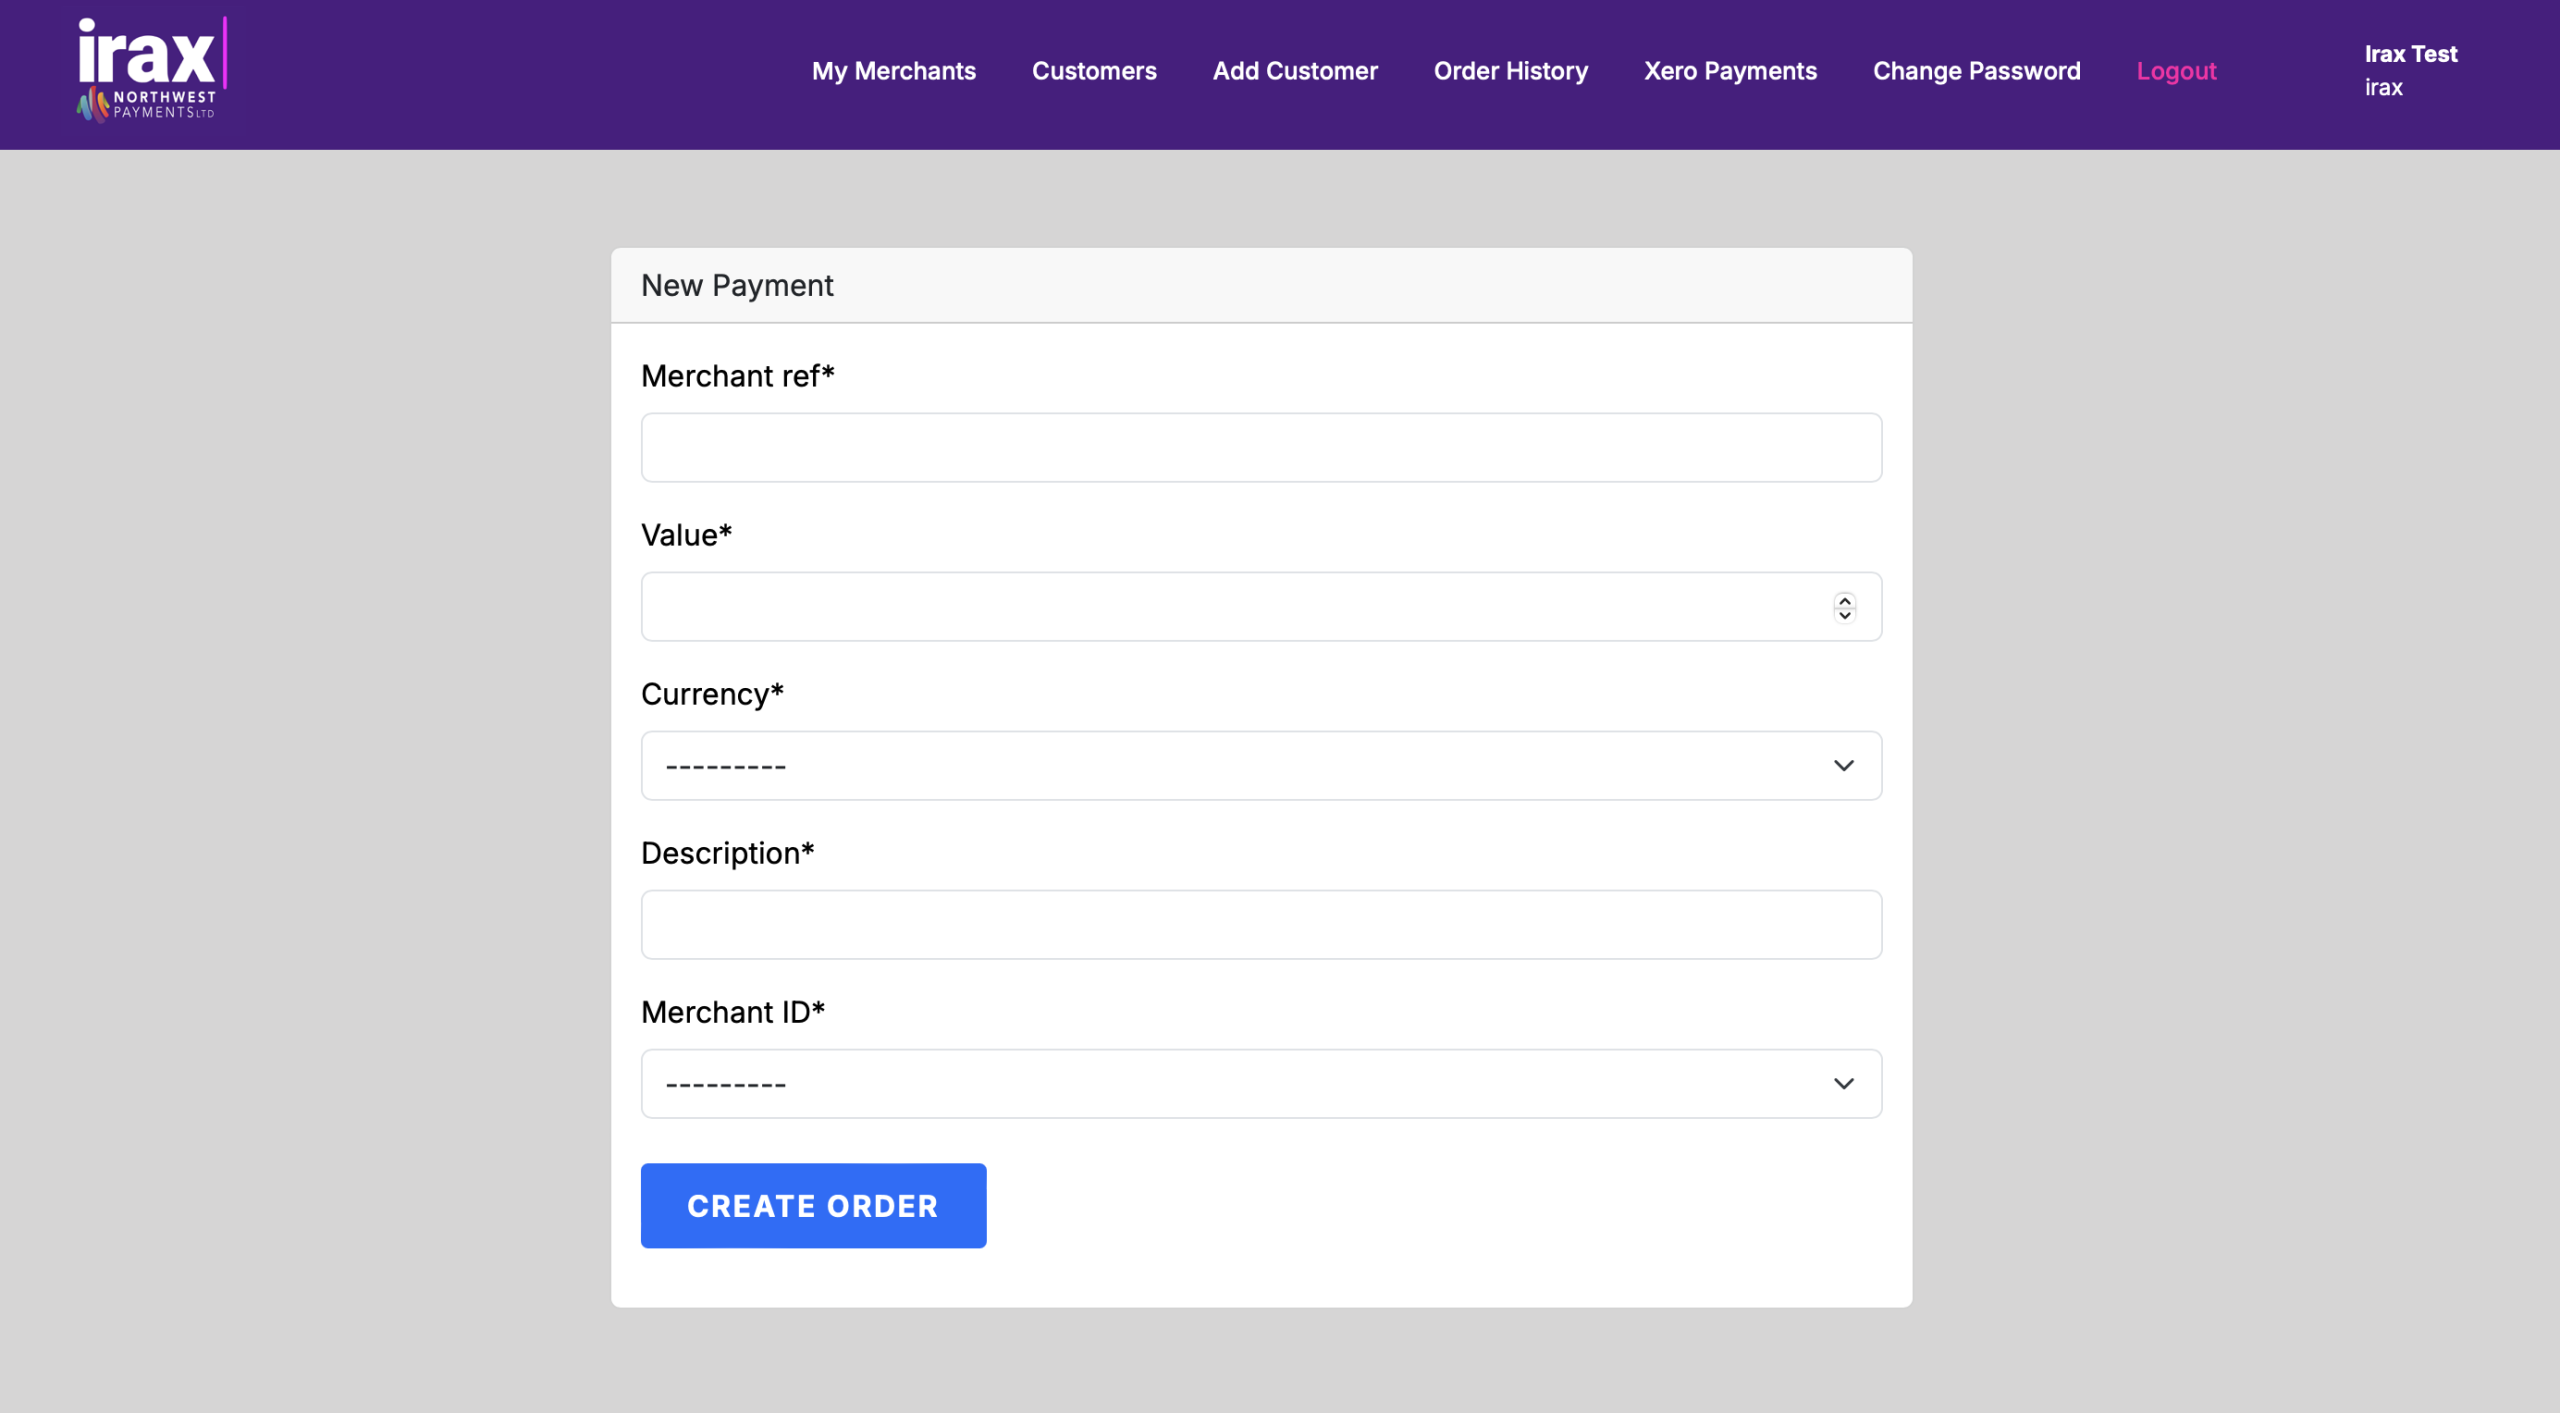The image size is (2560, 1413).
Task: Click the pink Logout link
Action: pyautogui.click(x=2176, y=71)
